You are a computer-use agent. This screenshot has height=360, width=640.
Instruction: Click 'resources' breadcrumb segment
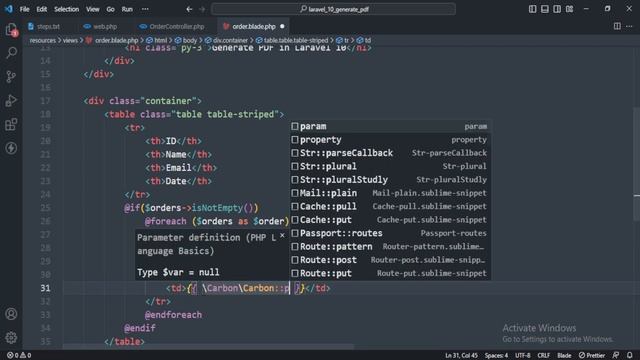(x=42, y=40)
